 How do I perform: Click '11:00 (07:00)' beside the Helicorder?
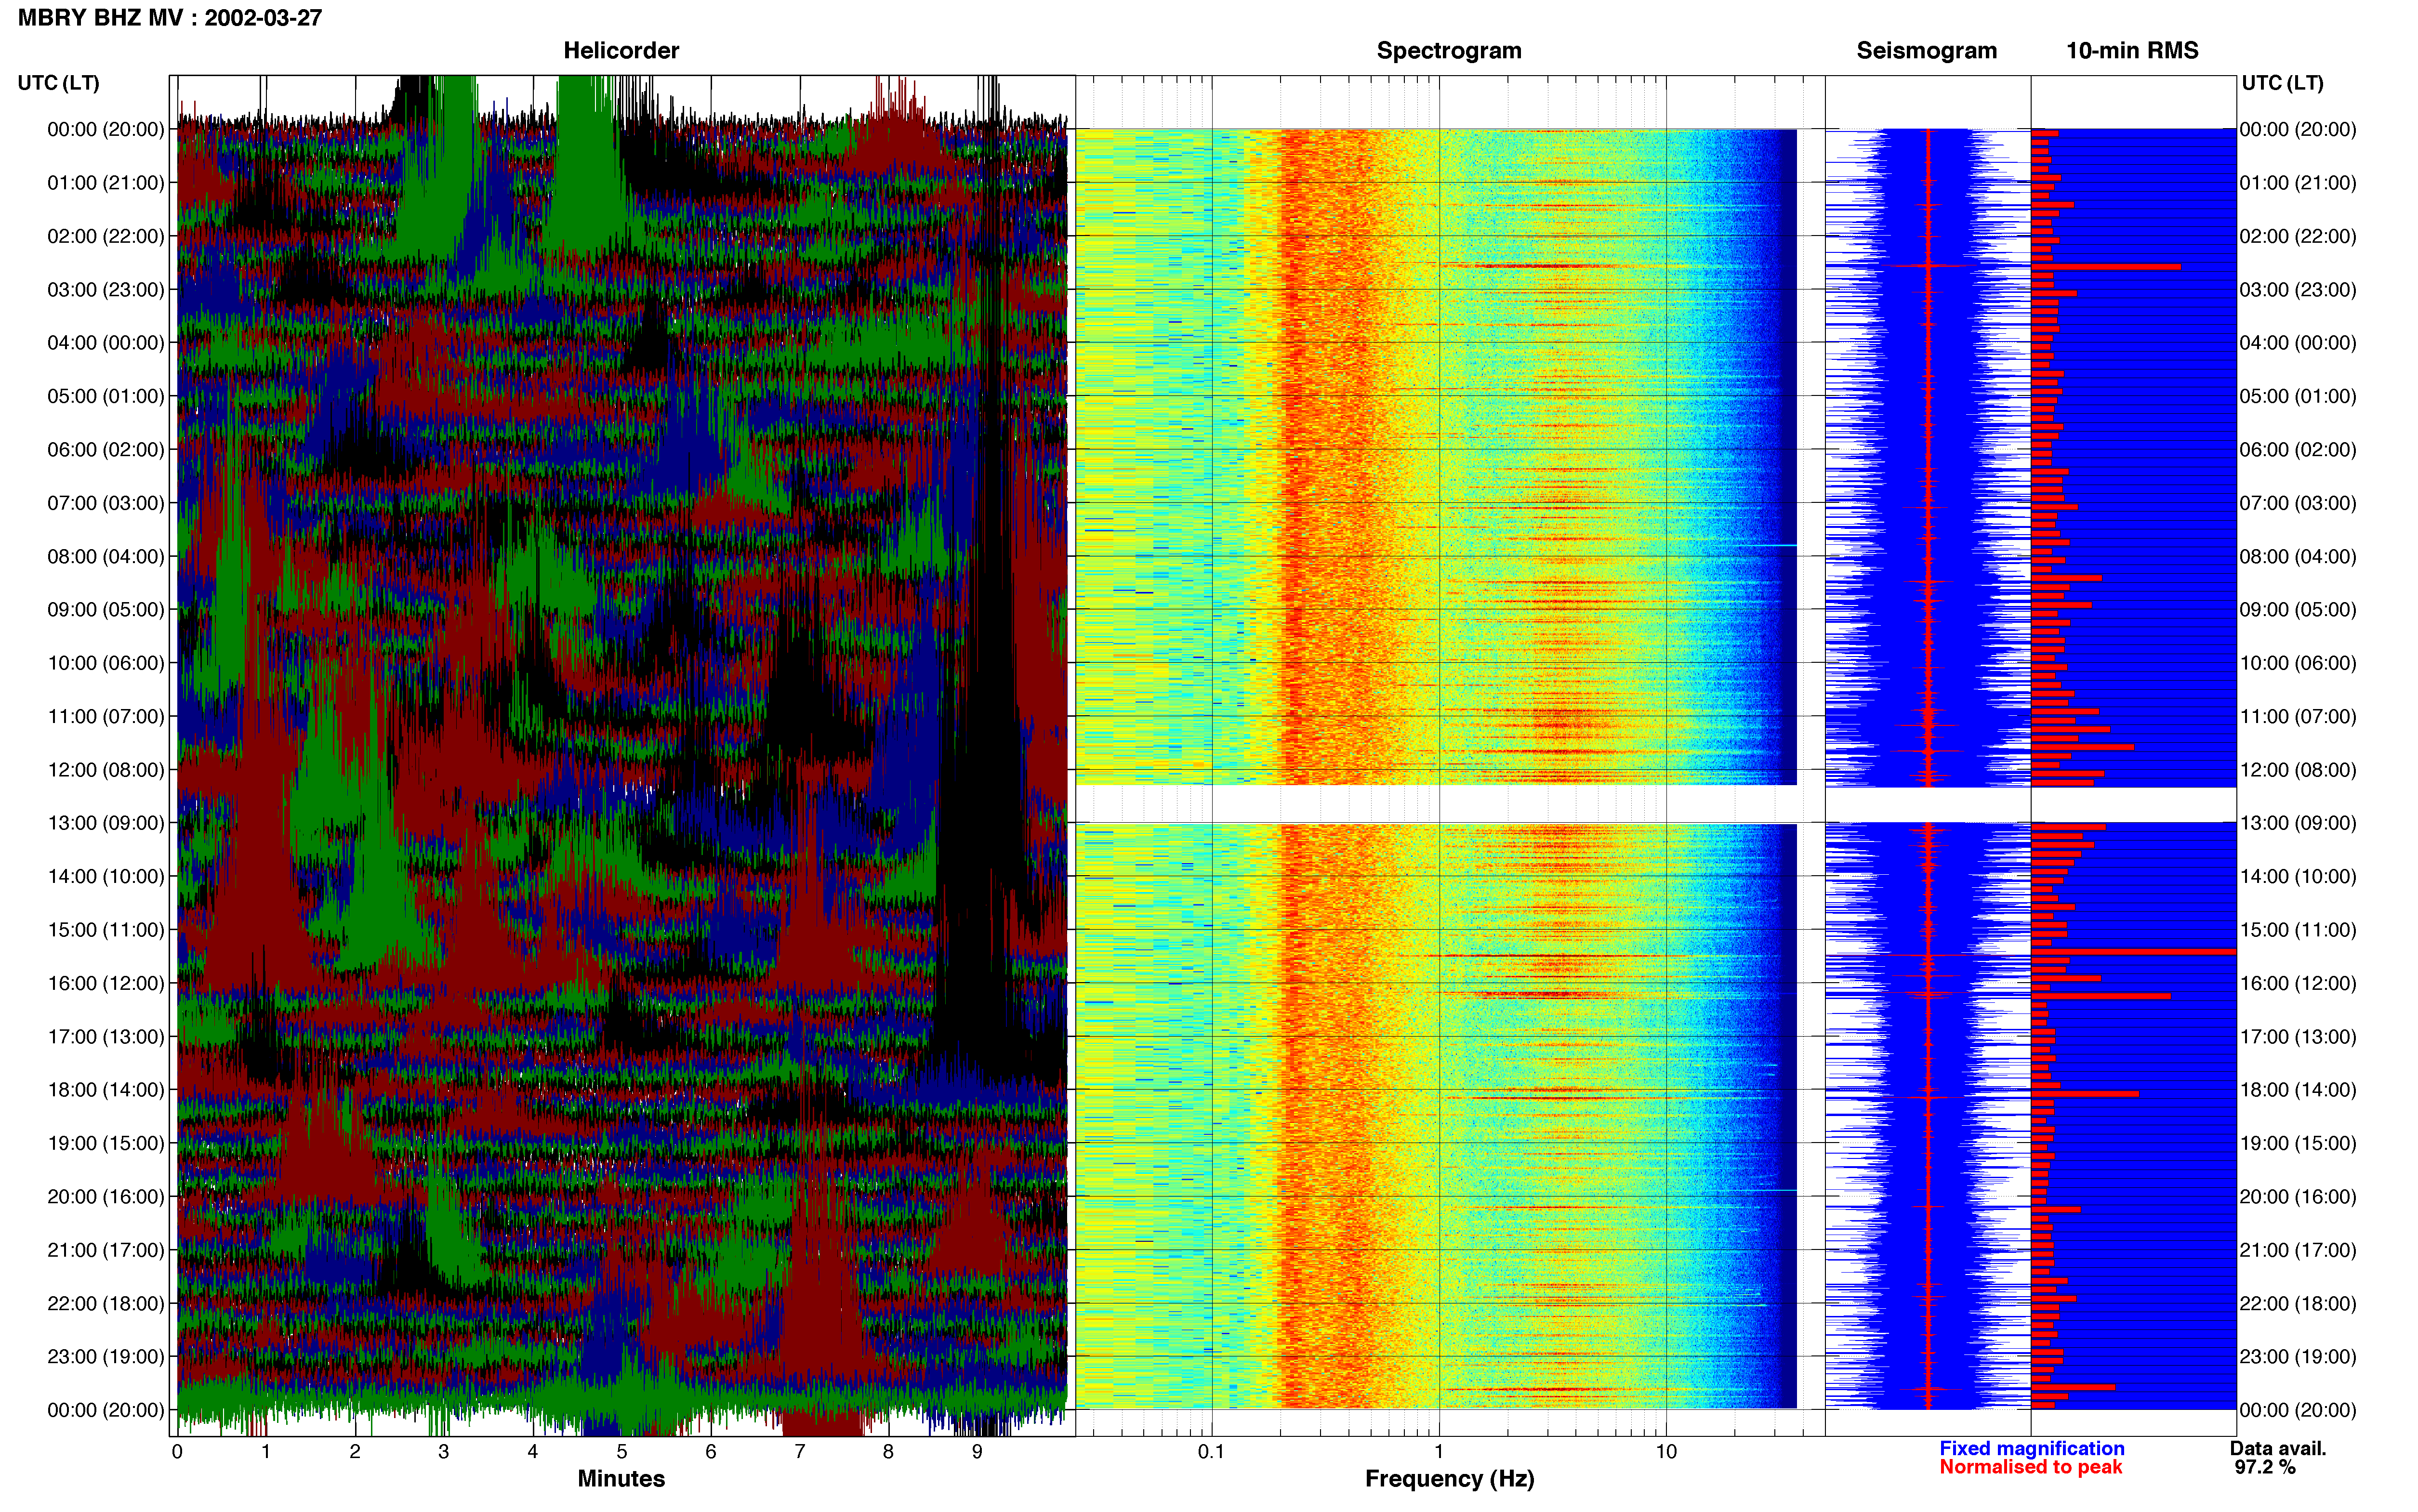tap(106, 716)
